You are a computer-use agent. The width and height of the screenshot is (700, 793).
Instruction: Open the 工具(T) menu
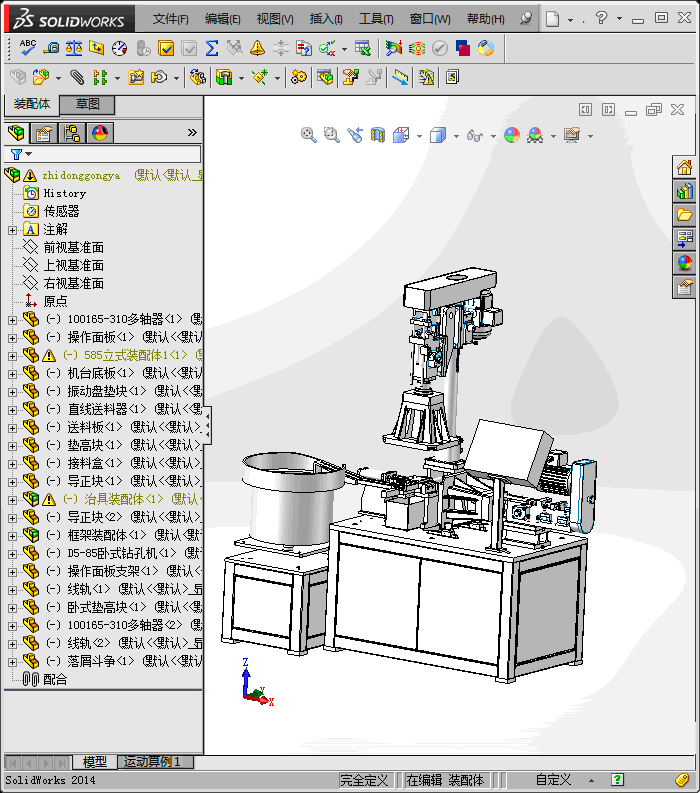point(376,19)
